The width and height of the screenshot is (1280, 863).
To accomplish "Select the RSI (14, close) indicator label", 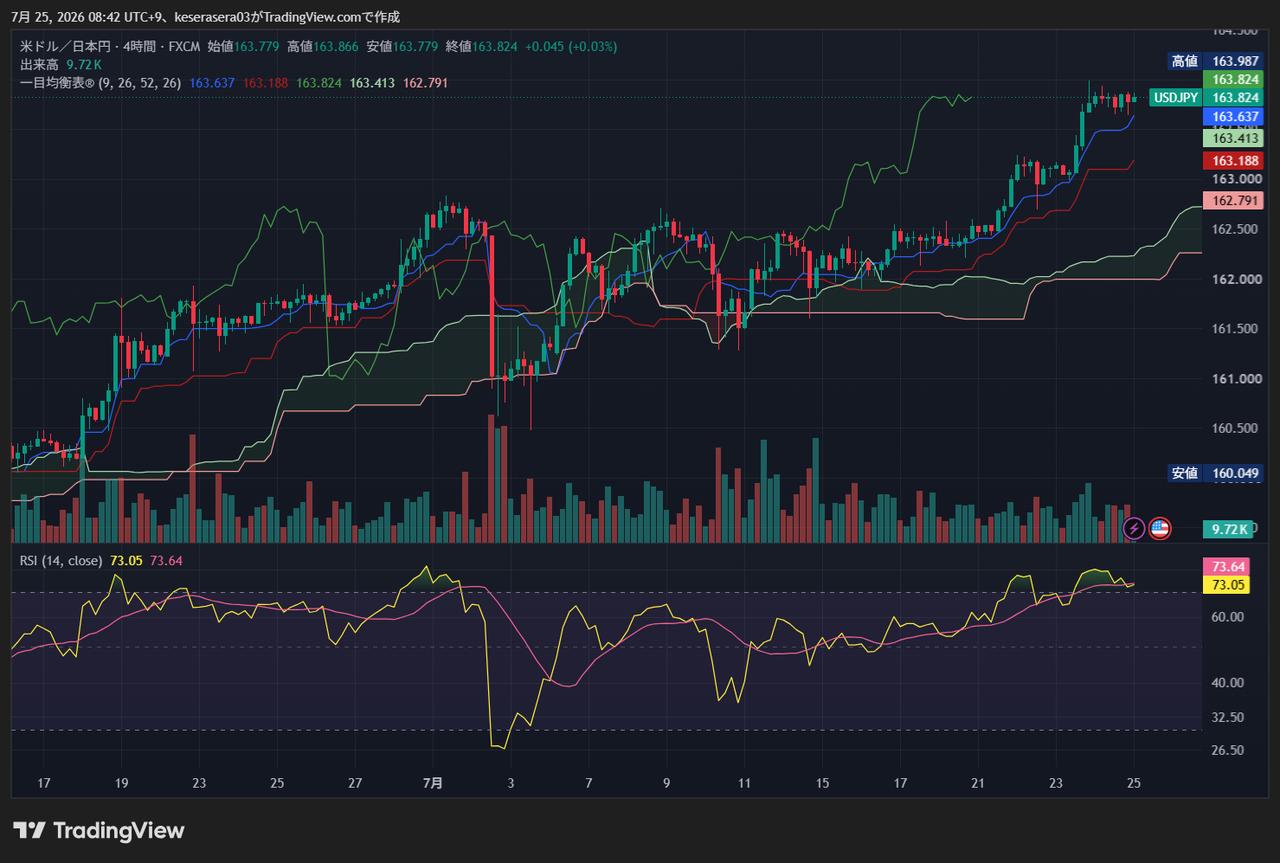I will pyautogui.click(x=61, y=560).
